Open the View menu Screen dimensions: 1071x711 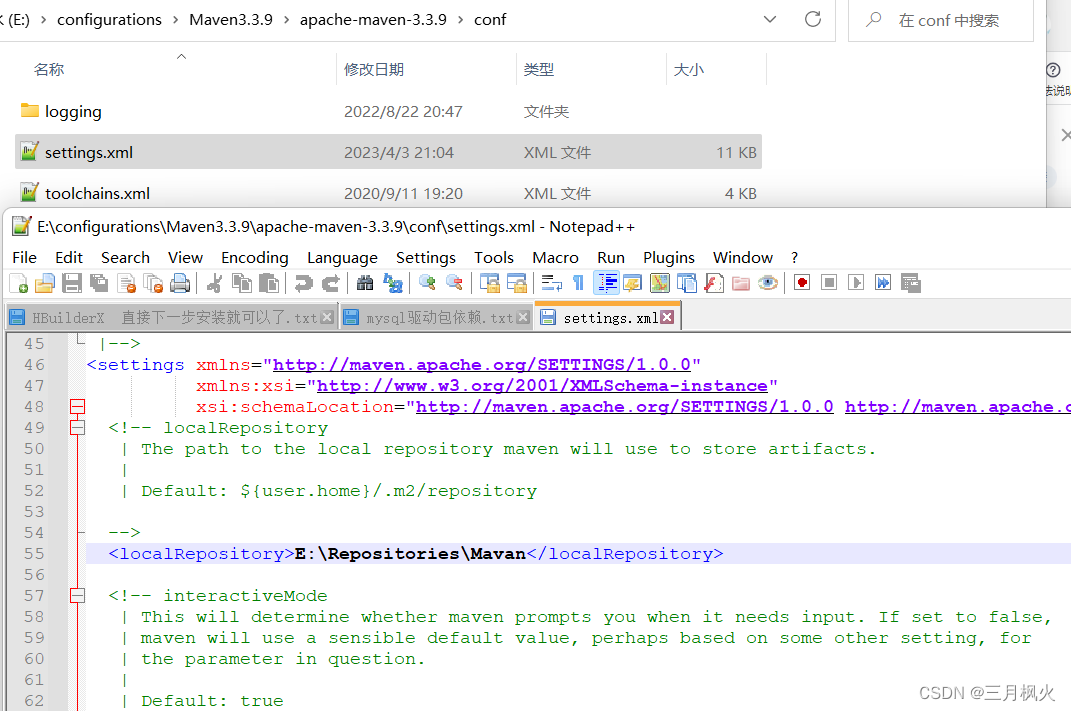pos(185,257)
